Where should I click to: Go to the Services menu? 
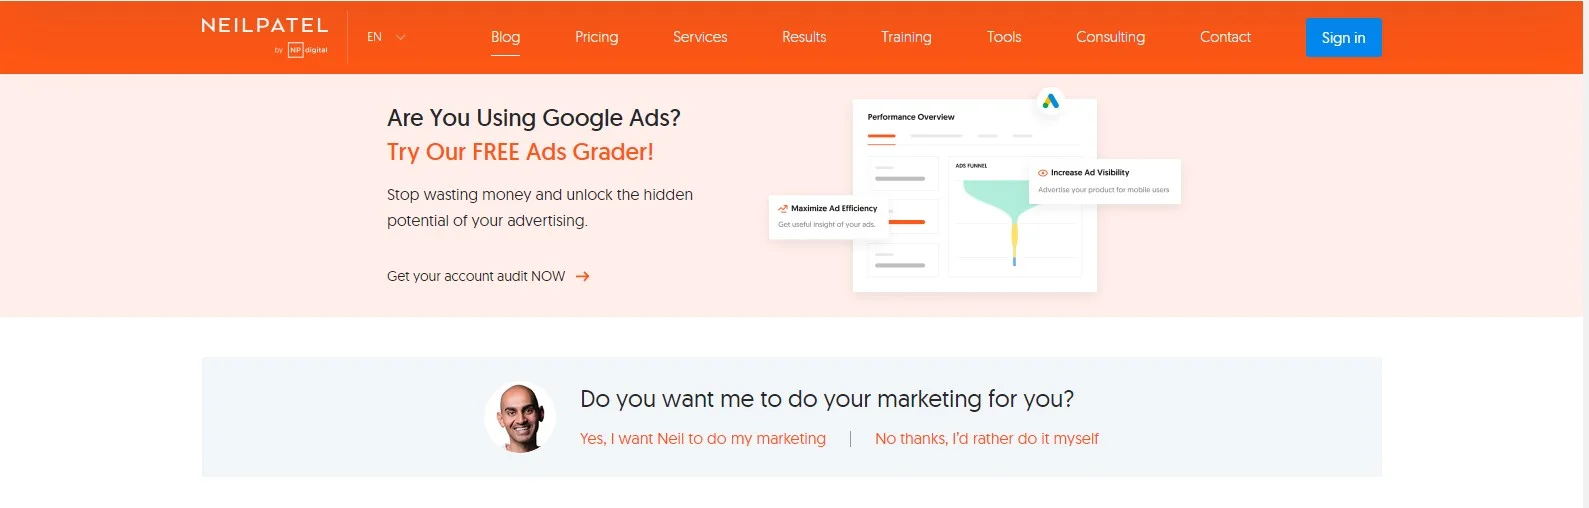tap(700, 37)
